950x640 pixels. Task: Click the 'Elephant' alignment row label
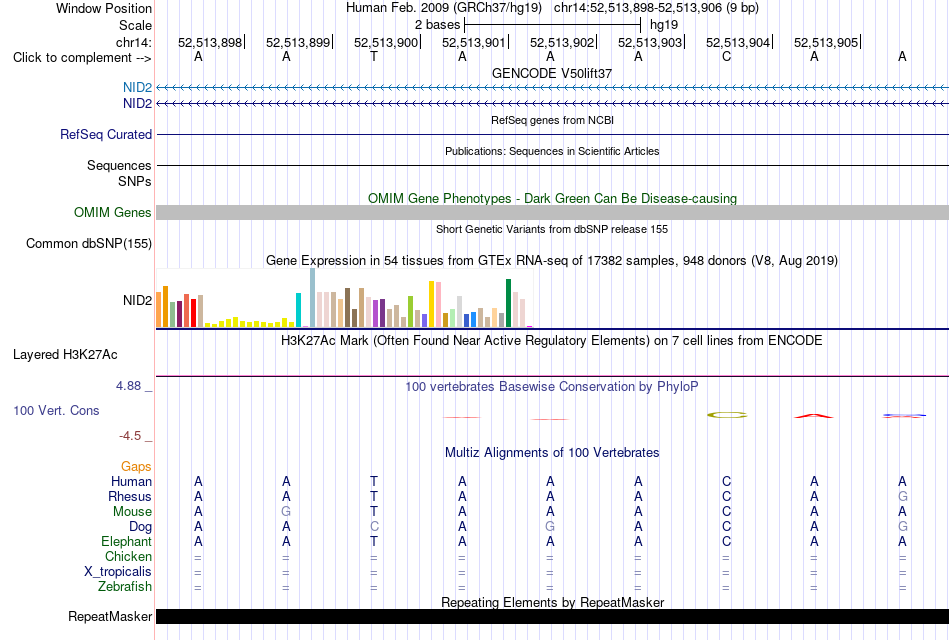point(127,541)
